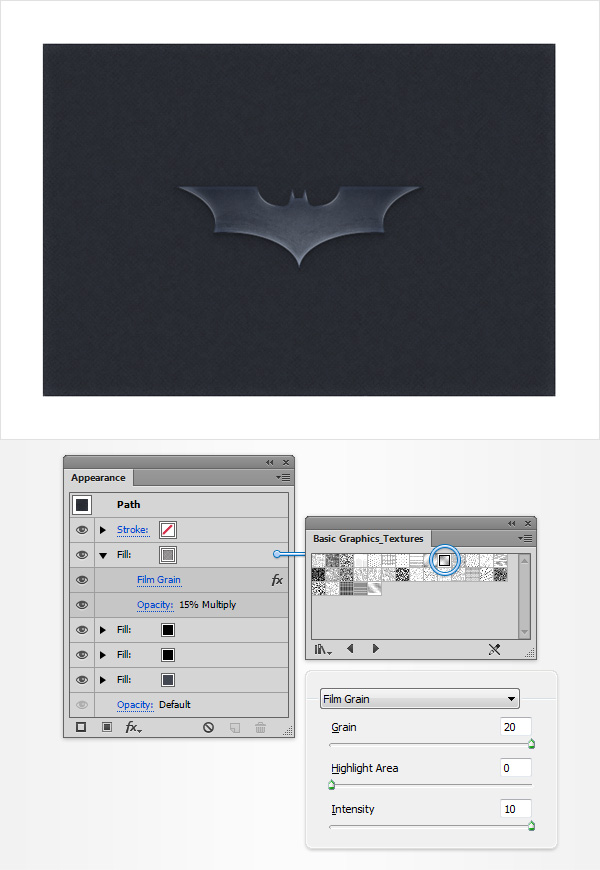600x870 pixels.
Task: Click the '15% Multiply' text
Action: [x=208, y=605]
